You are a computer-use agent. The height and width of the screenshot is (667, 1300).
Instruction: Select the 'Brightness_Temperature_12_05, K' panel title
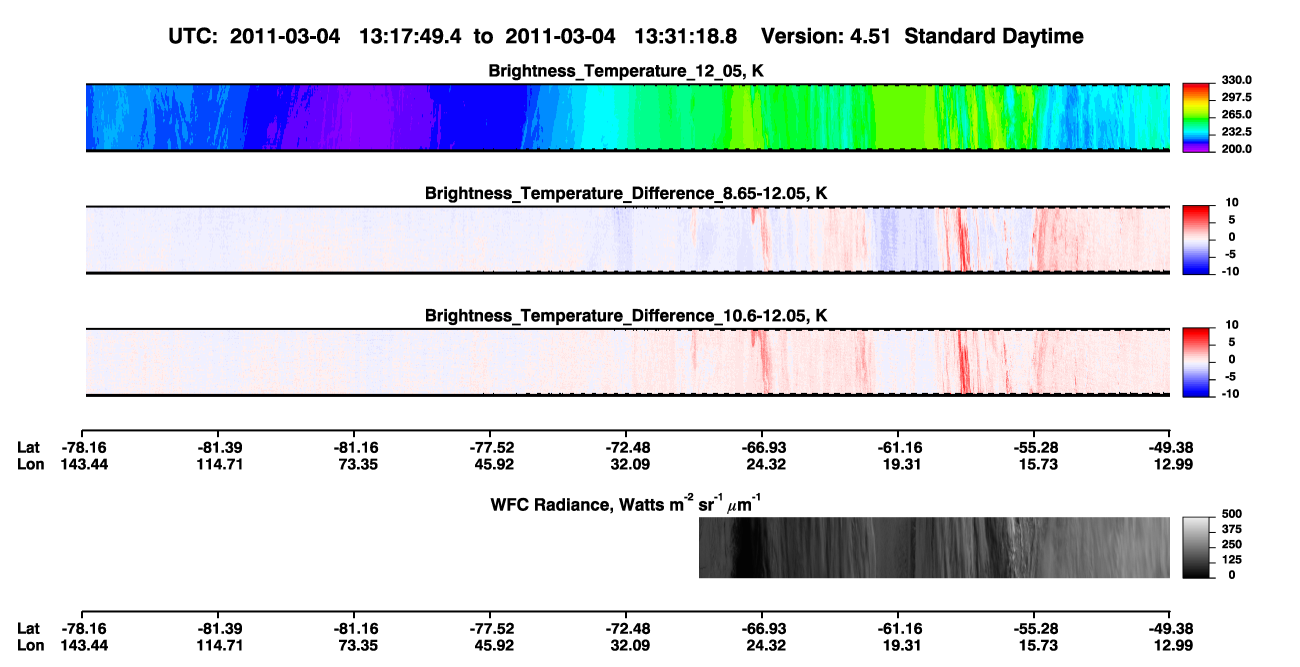click(x=626, y=70)
